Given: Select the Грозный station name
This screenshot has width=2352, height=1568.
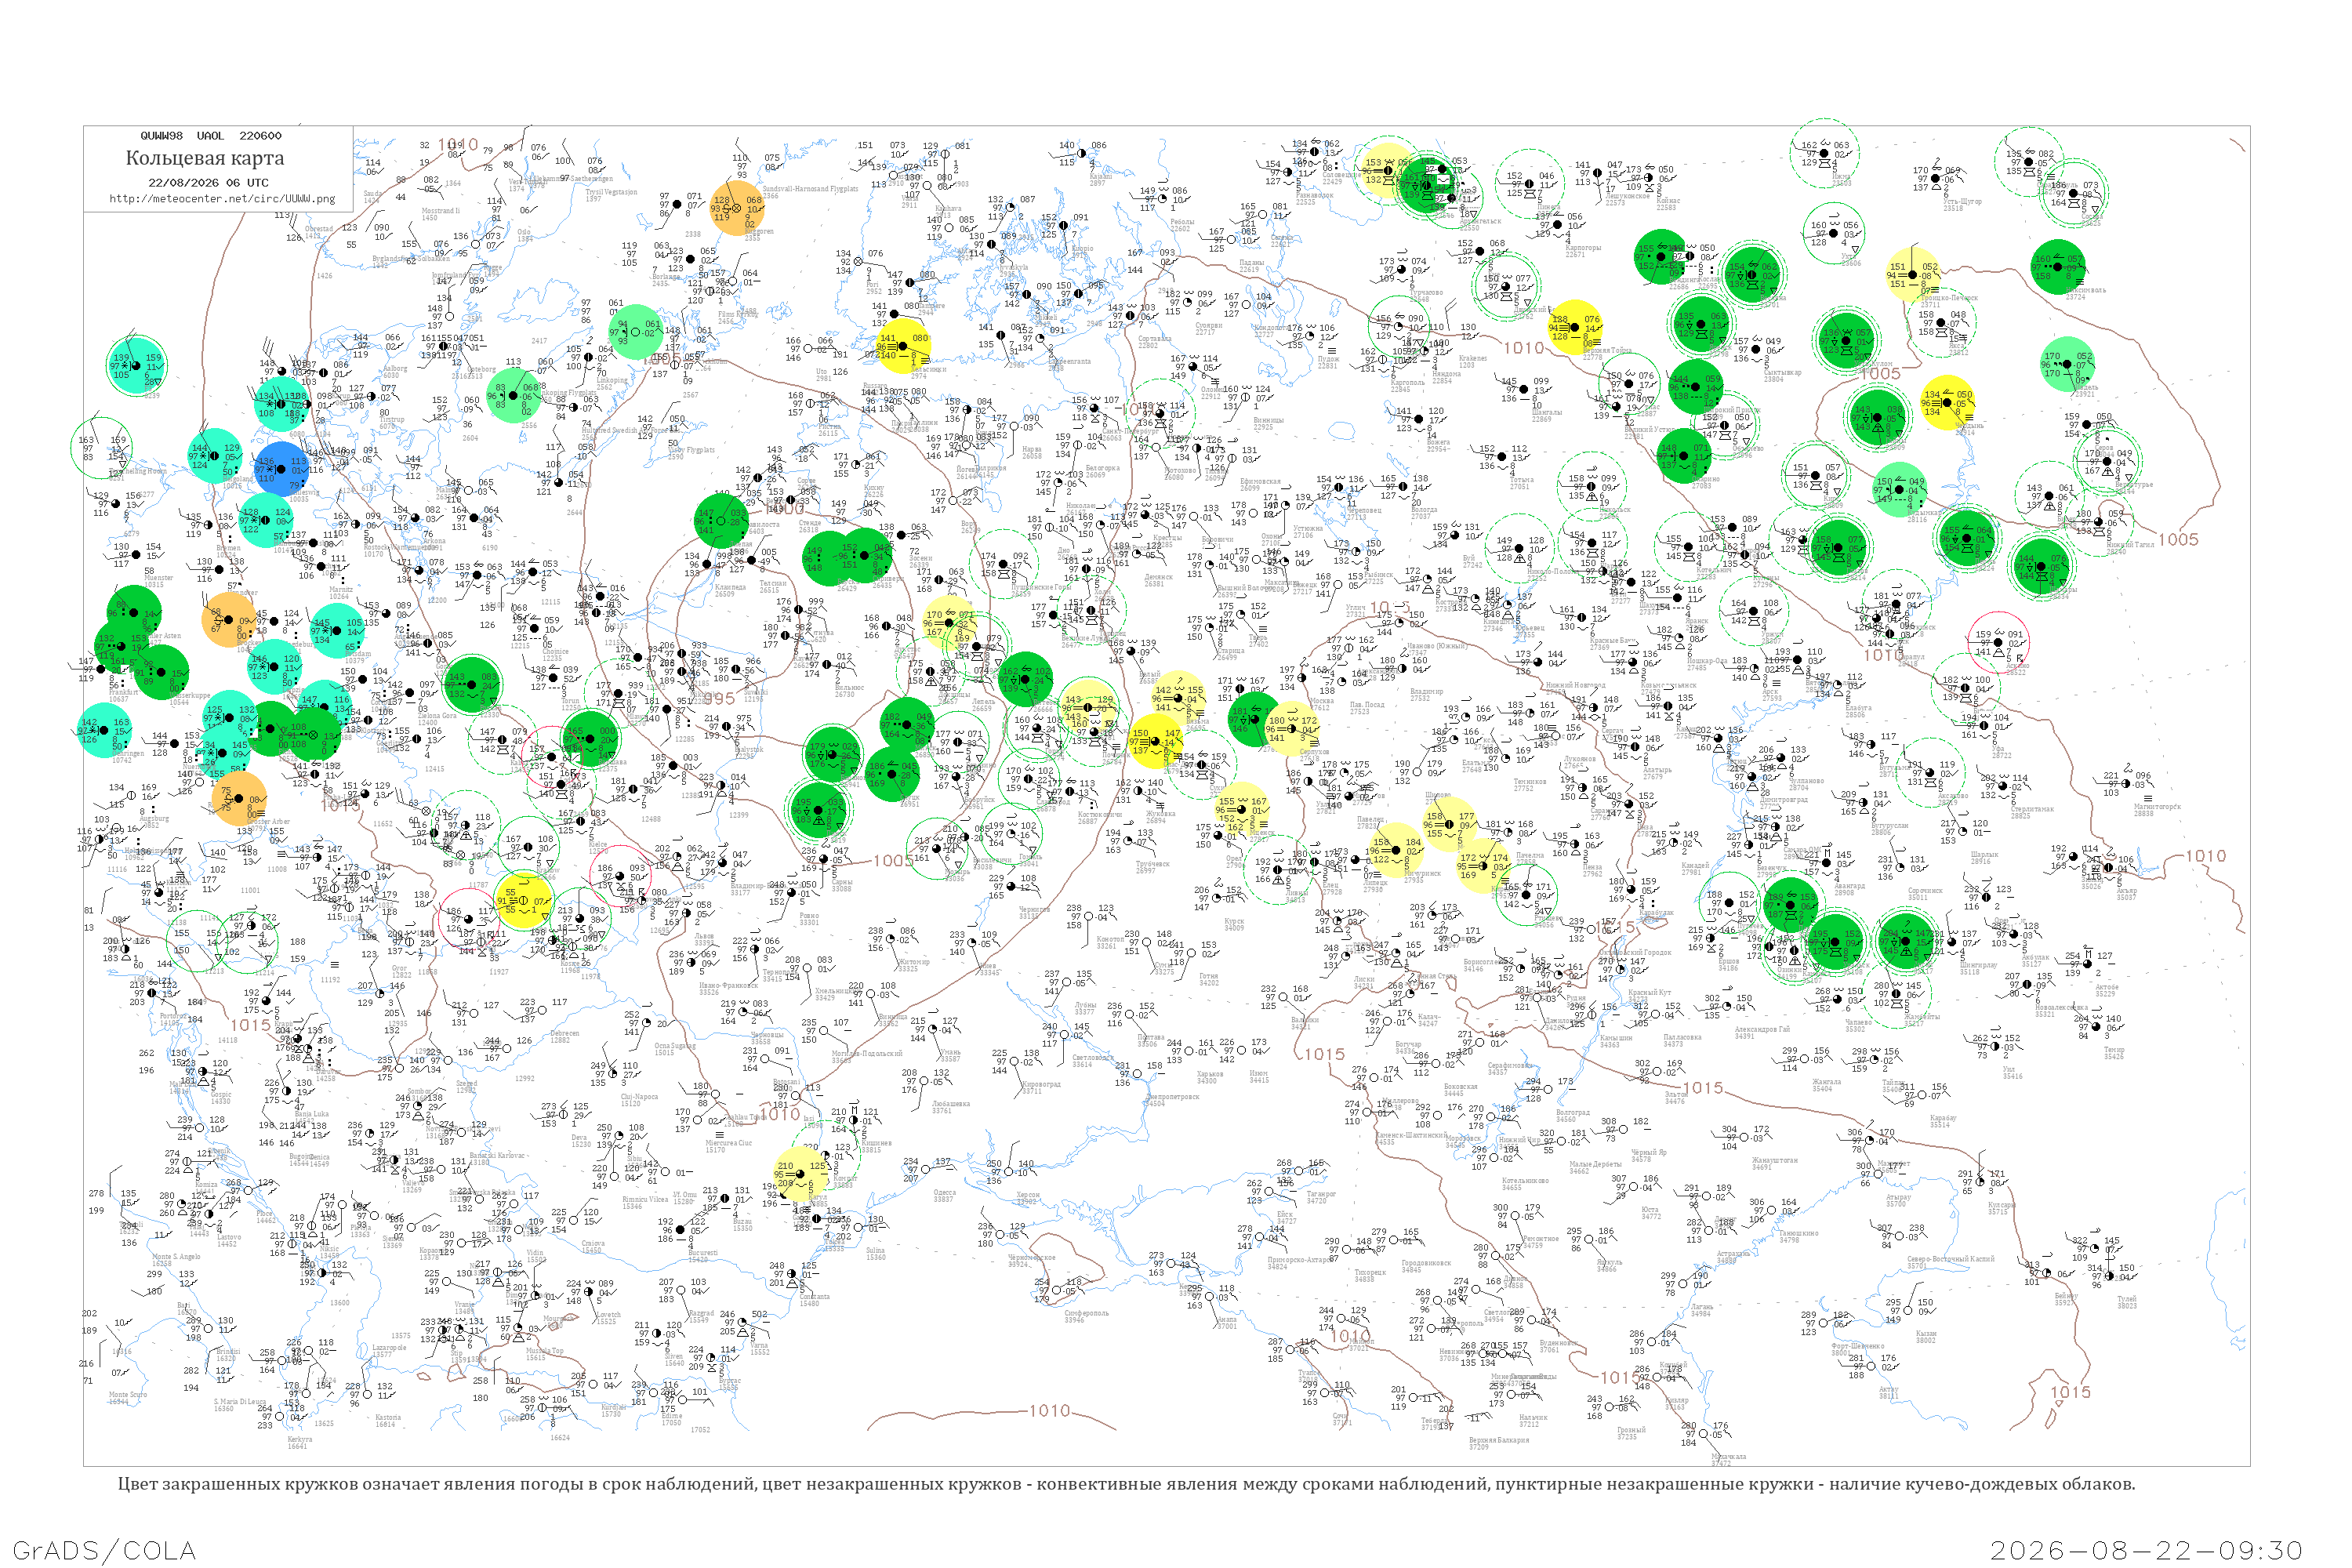Looking at the screenshot, I should point(1633,1430).
